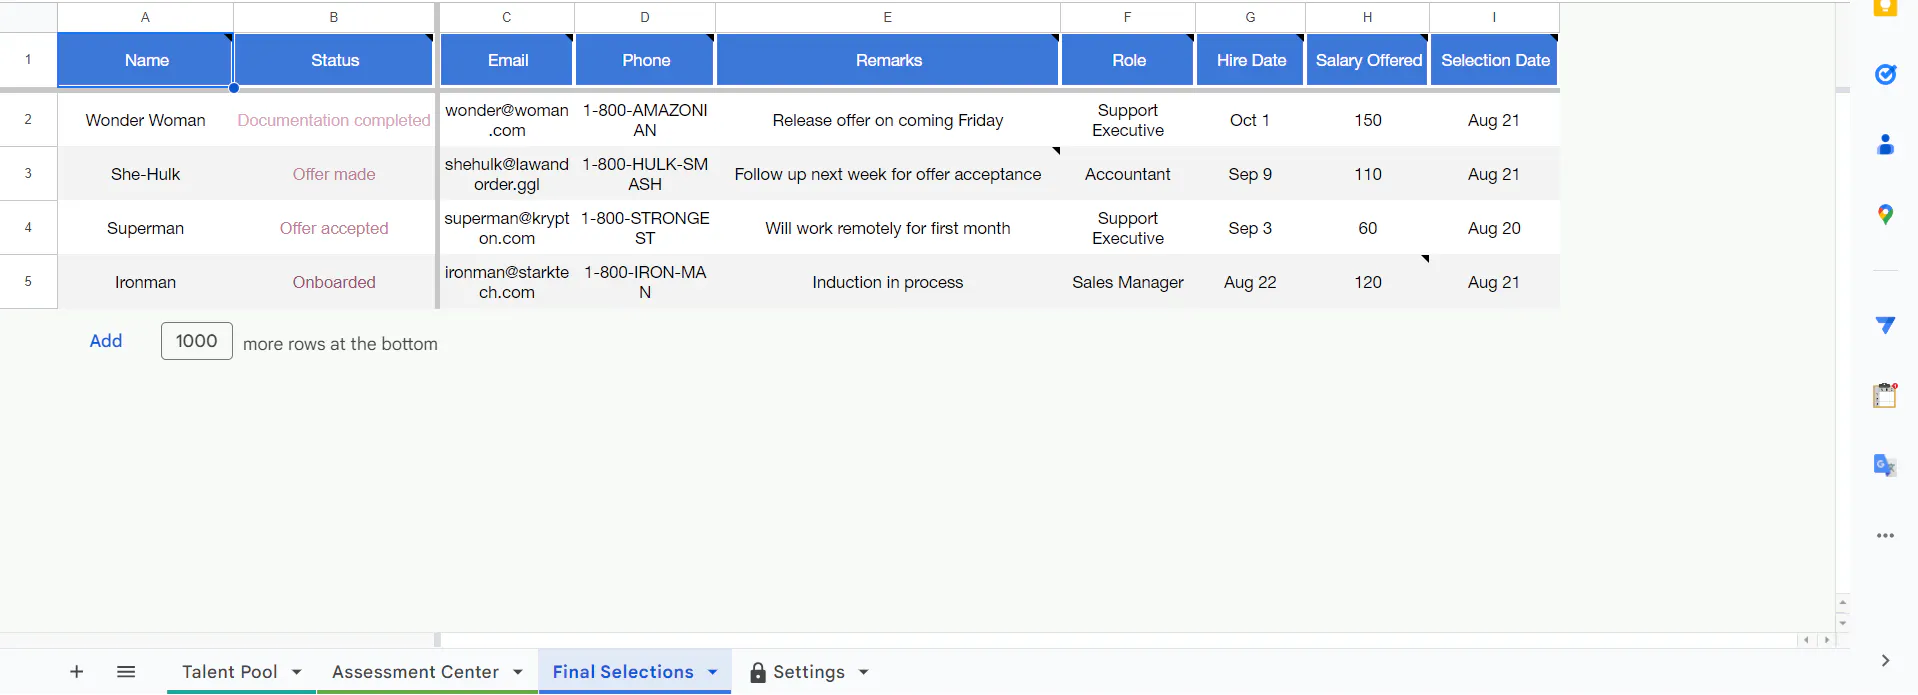Click the Remarks header cell

point(888,60)
